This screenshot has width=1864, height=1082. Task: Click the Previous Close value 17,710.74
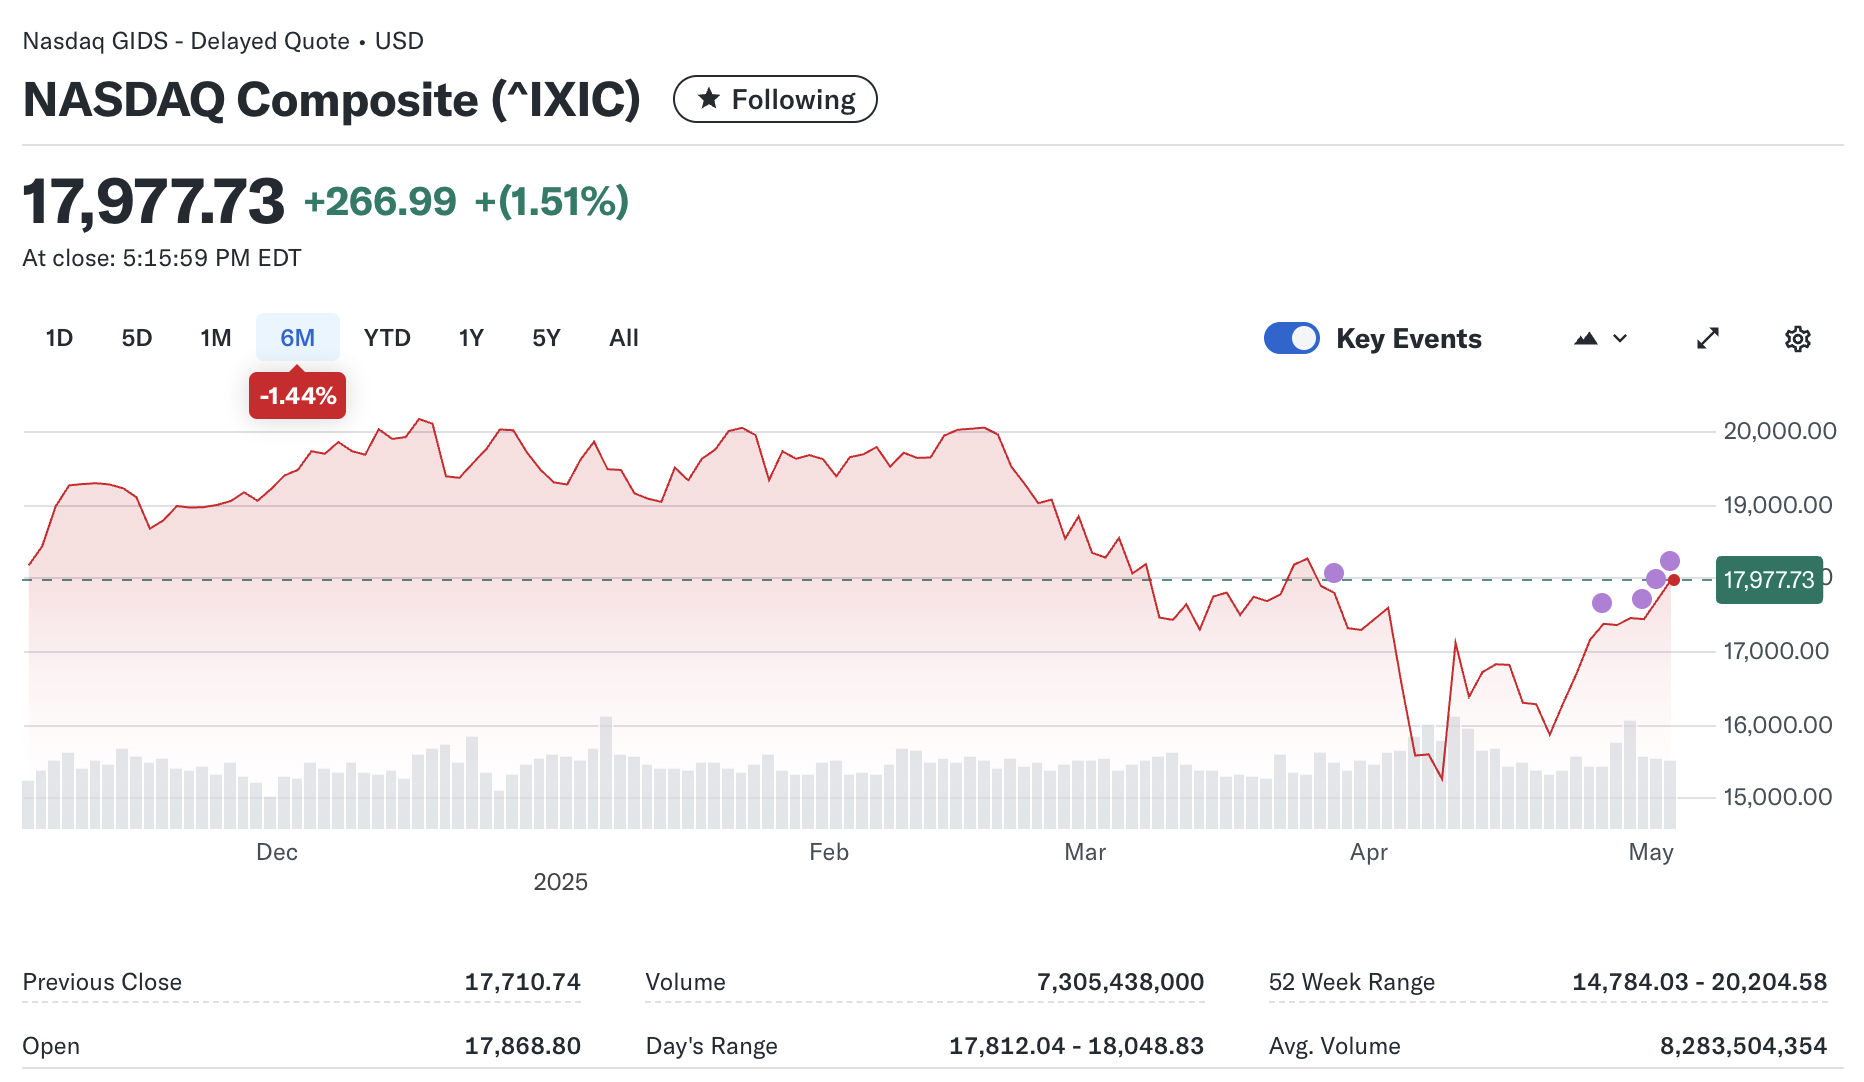(x=522, y=982)
